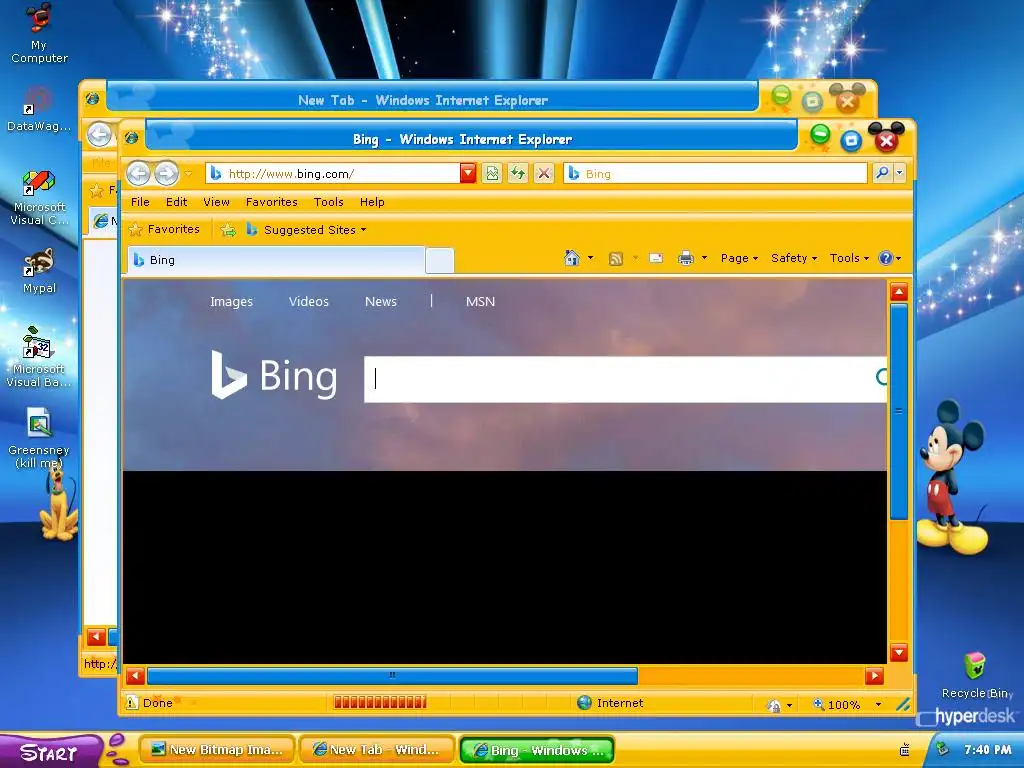
Task: Click the Back arrow in Bing window
Action: click(x=138, y=174)
